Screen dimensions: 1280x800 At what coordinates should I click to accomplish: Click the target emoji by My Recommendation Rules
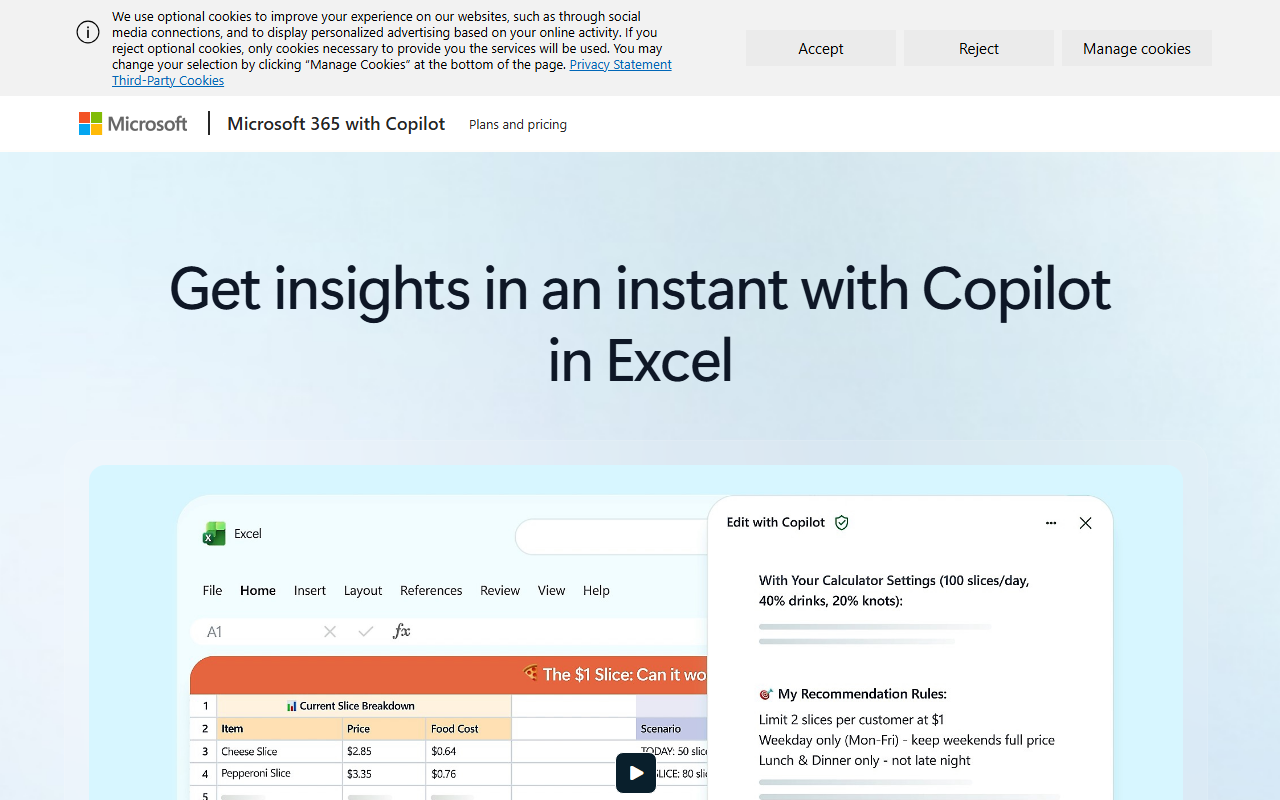766,694
